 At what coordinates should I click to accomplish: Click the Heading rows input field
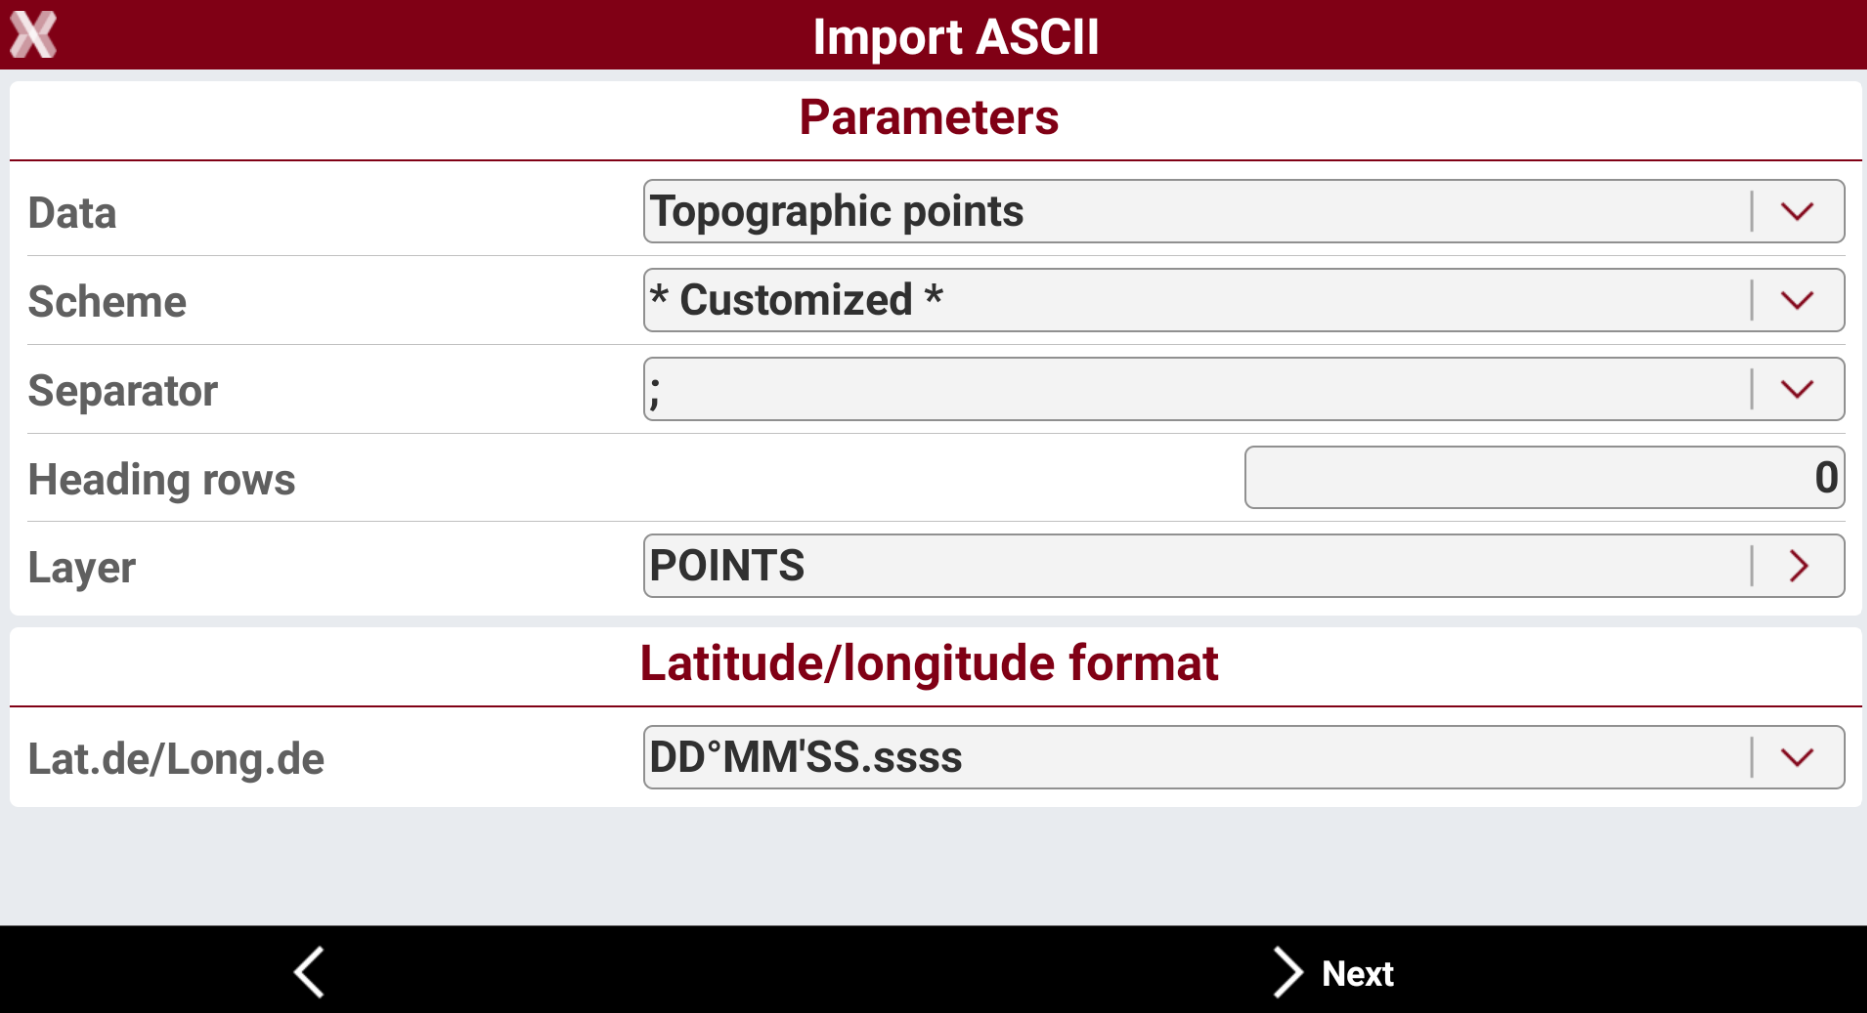tap(1544, 477)
